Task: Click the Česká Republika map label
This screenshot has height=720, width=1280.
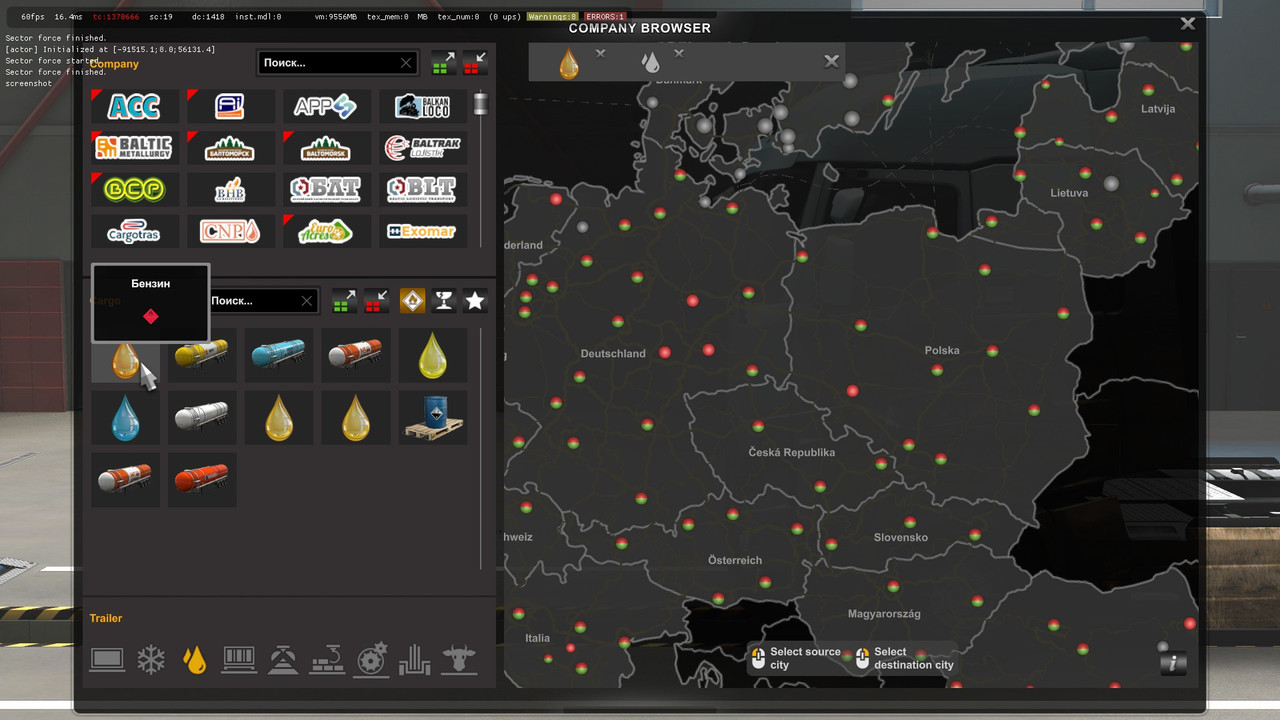Action: point(791,452)
